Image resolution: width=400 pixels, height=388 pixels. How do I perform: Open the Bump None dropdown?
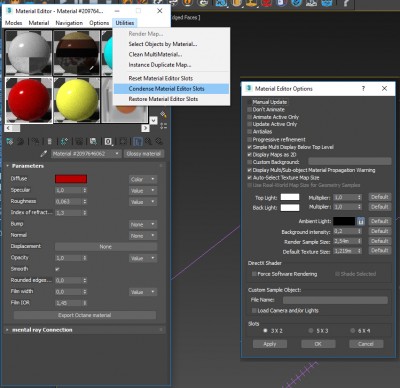143,225
